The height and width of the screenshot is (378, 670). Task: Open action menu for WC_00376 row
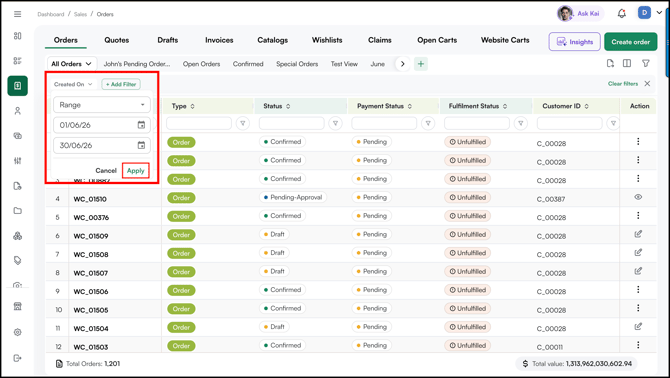click(638, 216)
